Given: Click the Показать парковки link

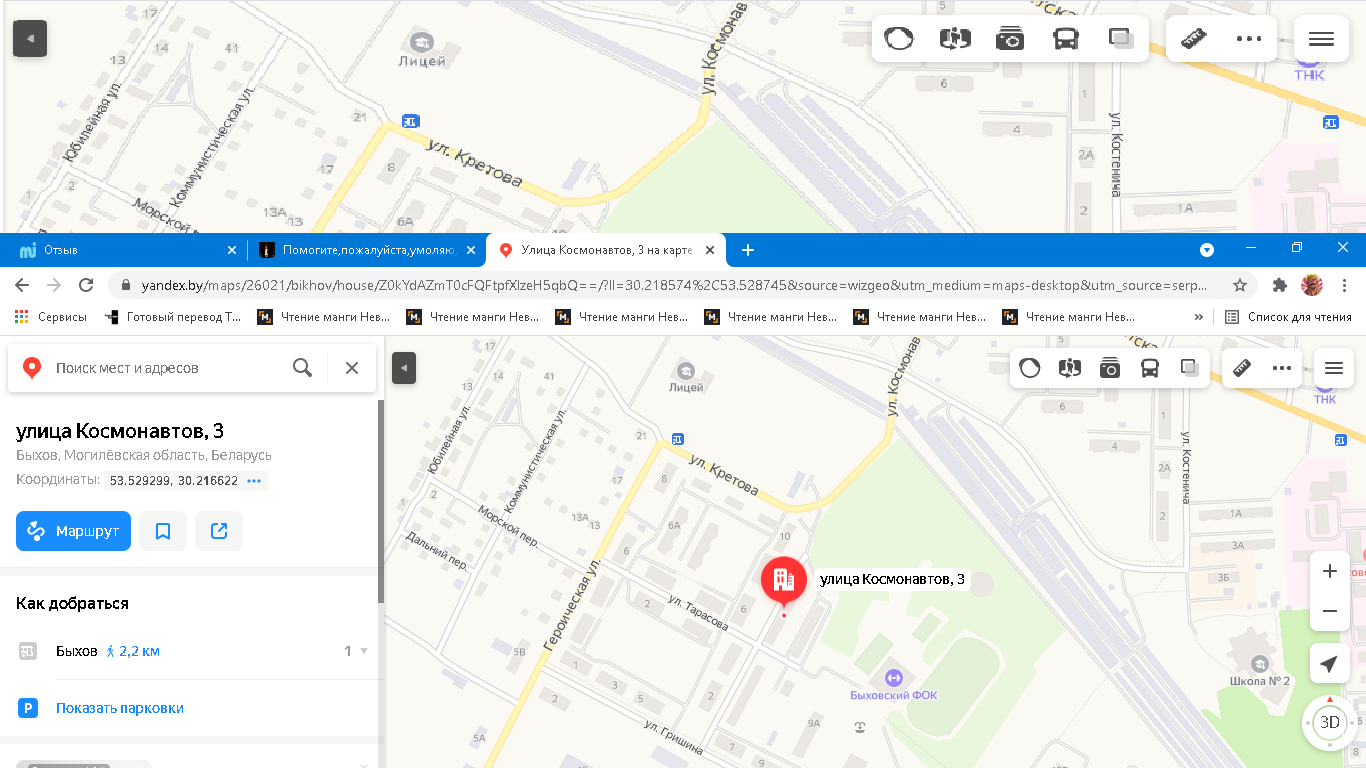Looking at the screenshot, I should pos(120,708).
